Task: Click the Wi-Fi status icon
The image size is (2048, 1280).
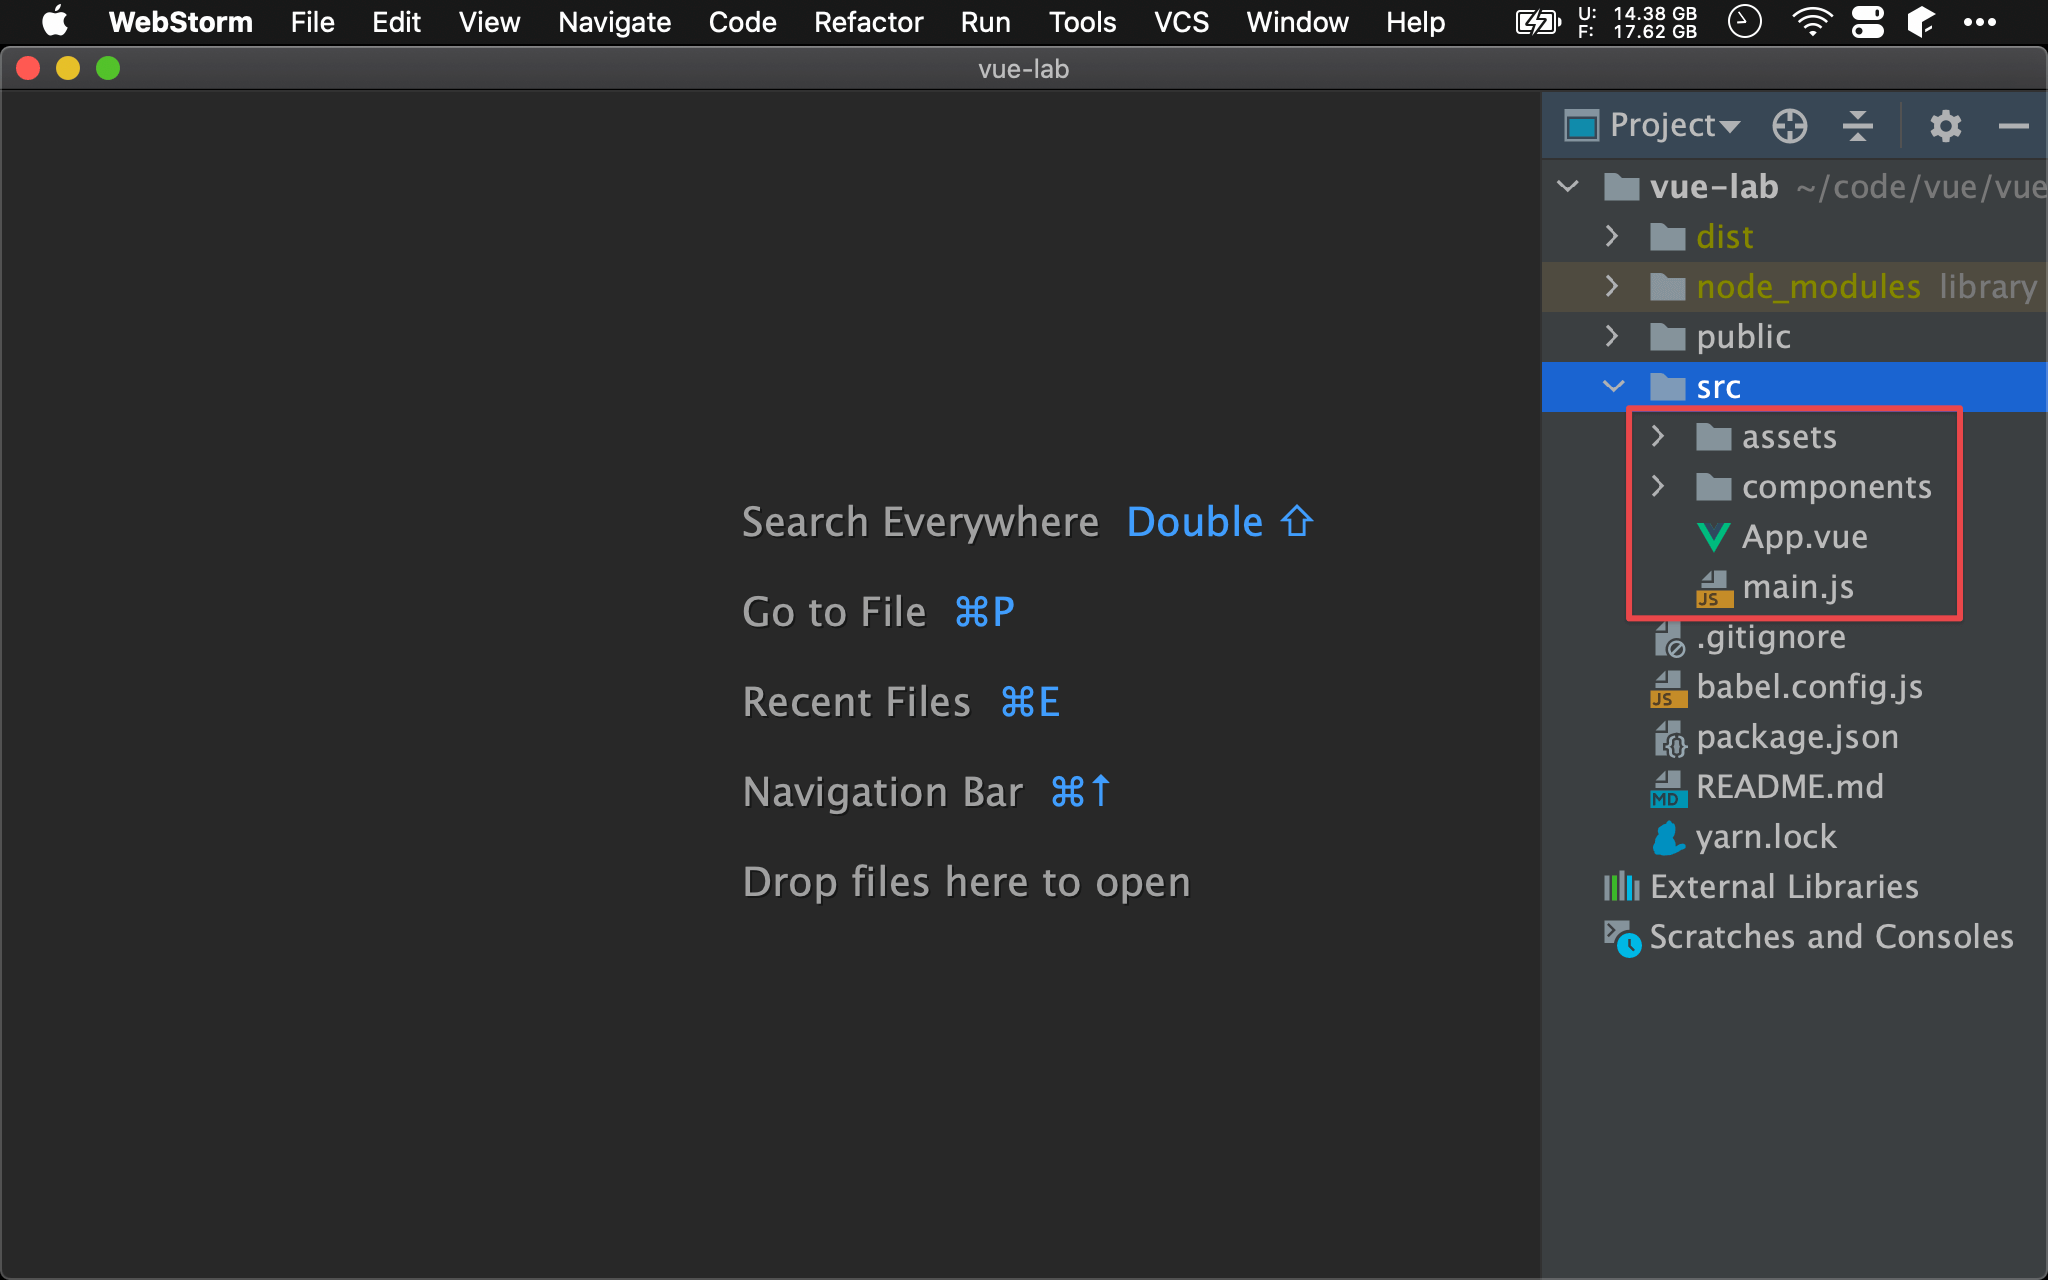Action: click(1812, 22)
